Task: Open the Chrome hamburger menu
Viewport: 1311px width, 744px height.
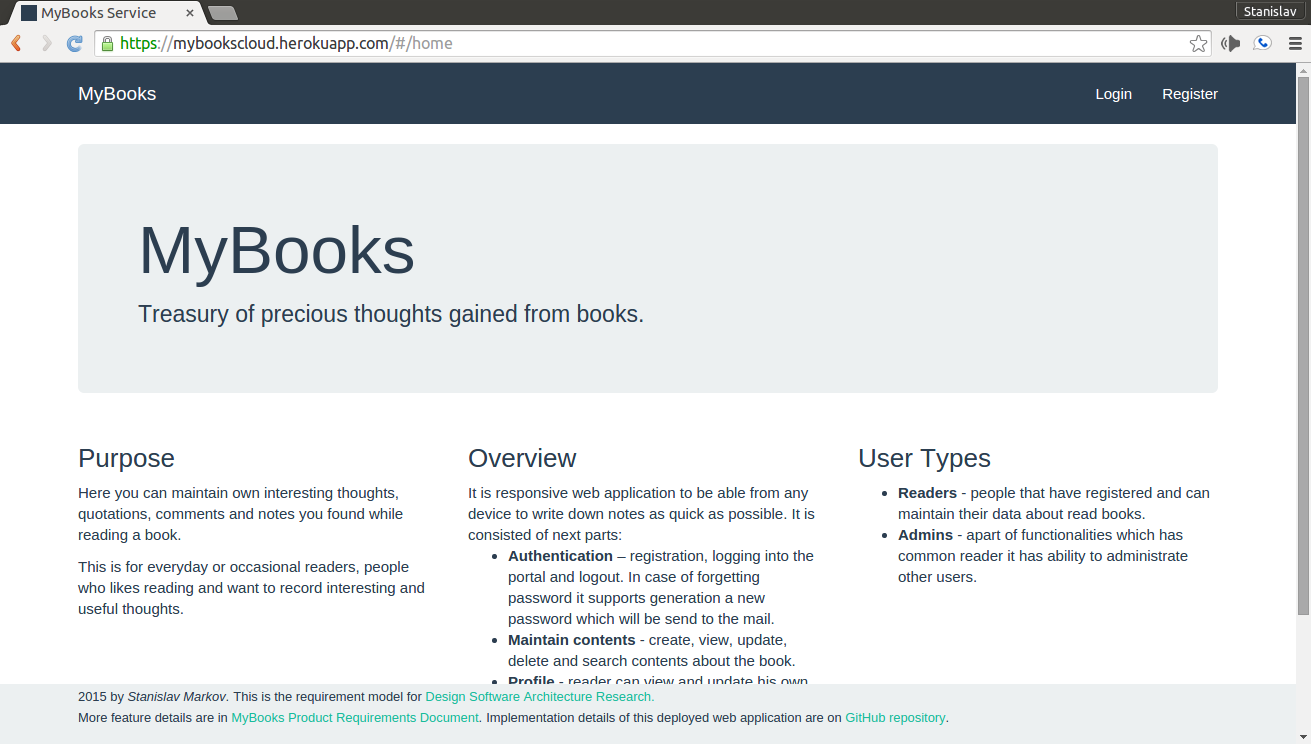Action: 1295,43
